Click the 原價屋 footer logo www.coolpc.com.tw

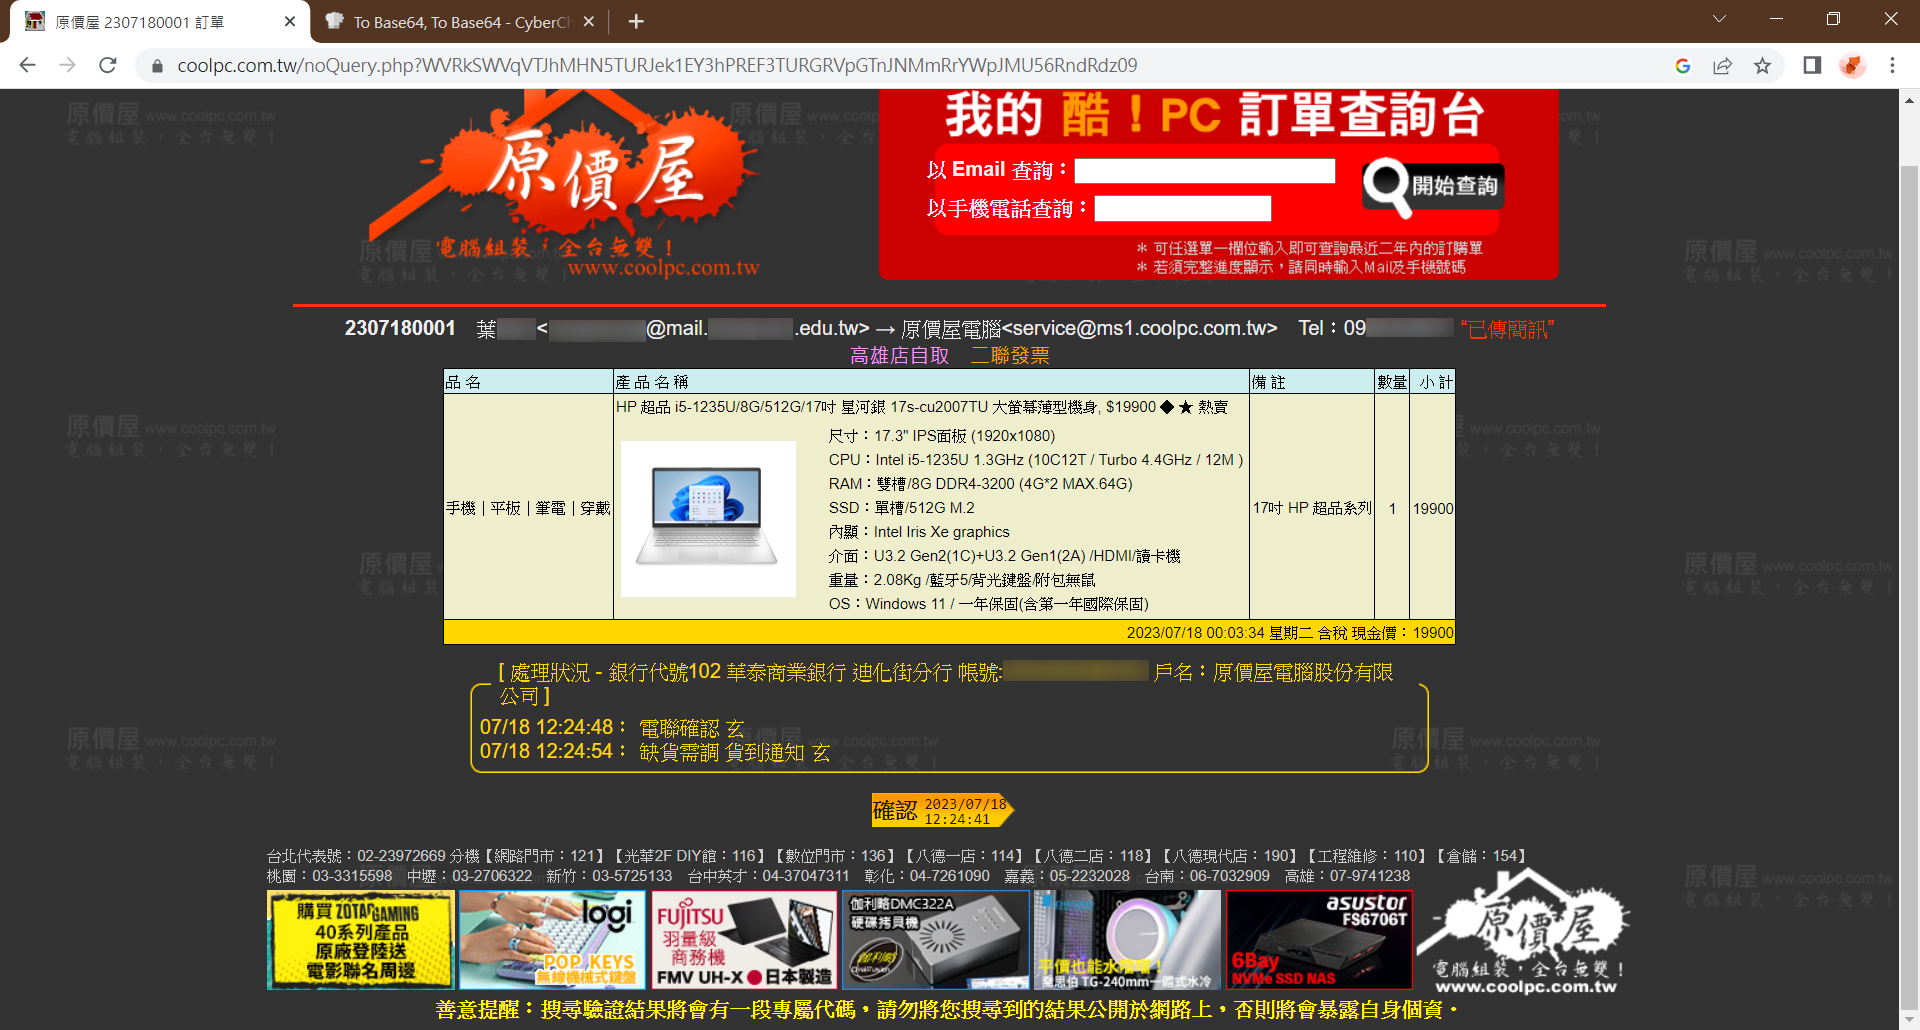(1525, 932)
